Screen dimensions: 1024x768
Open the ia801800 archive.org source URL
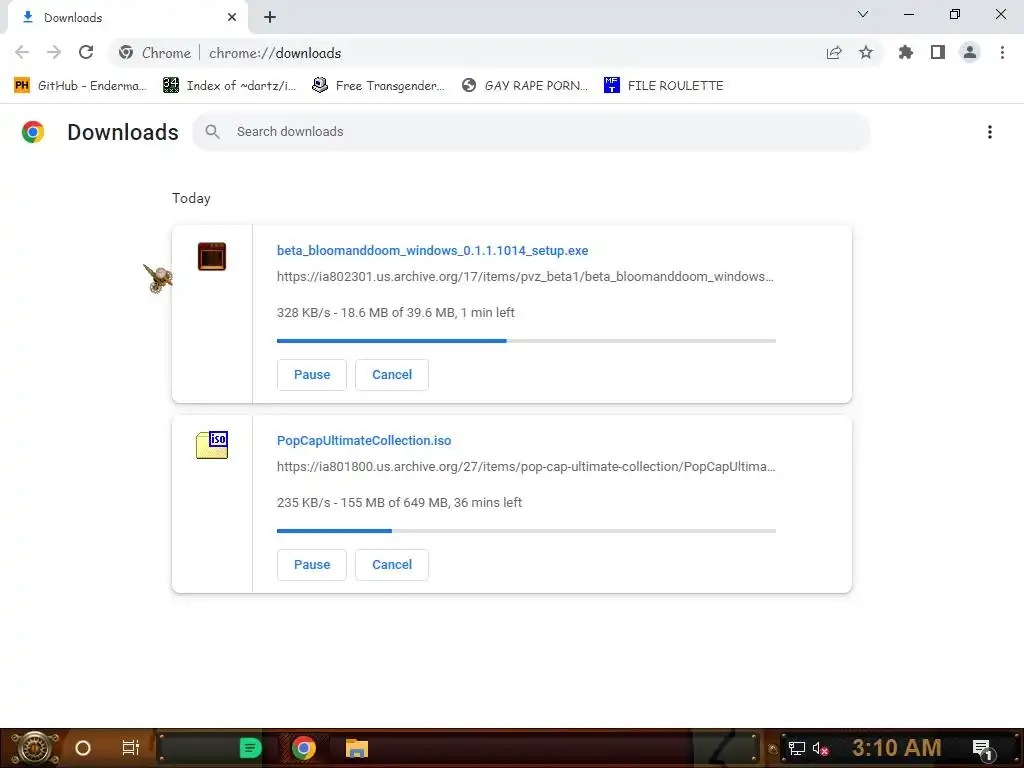click(526, 466)
